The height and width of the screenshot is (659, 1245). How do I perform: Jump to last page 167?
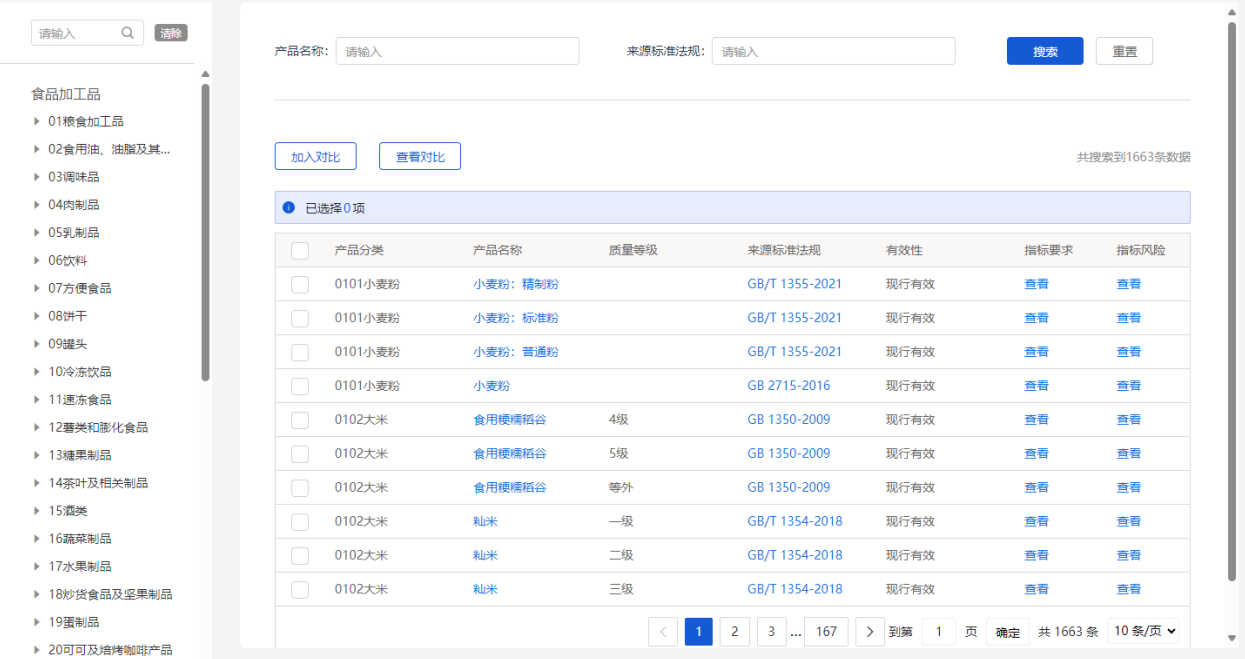pyautogui.click(x=826, y=632)
